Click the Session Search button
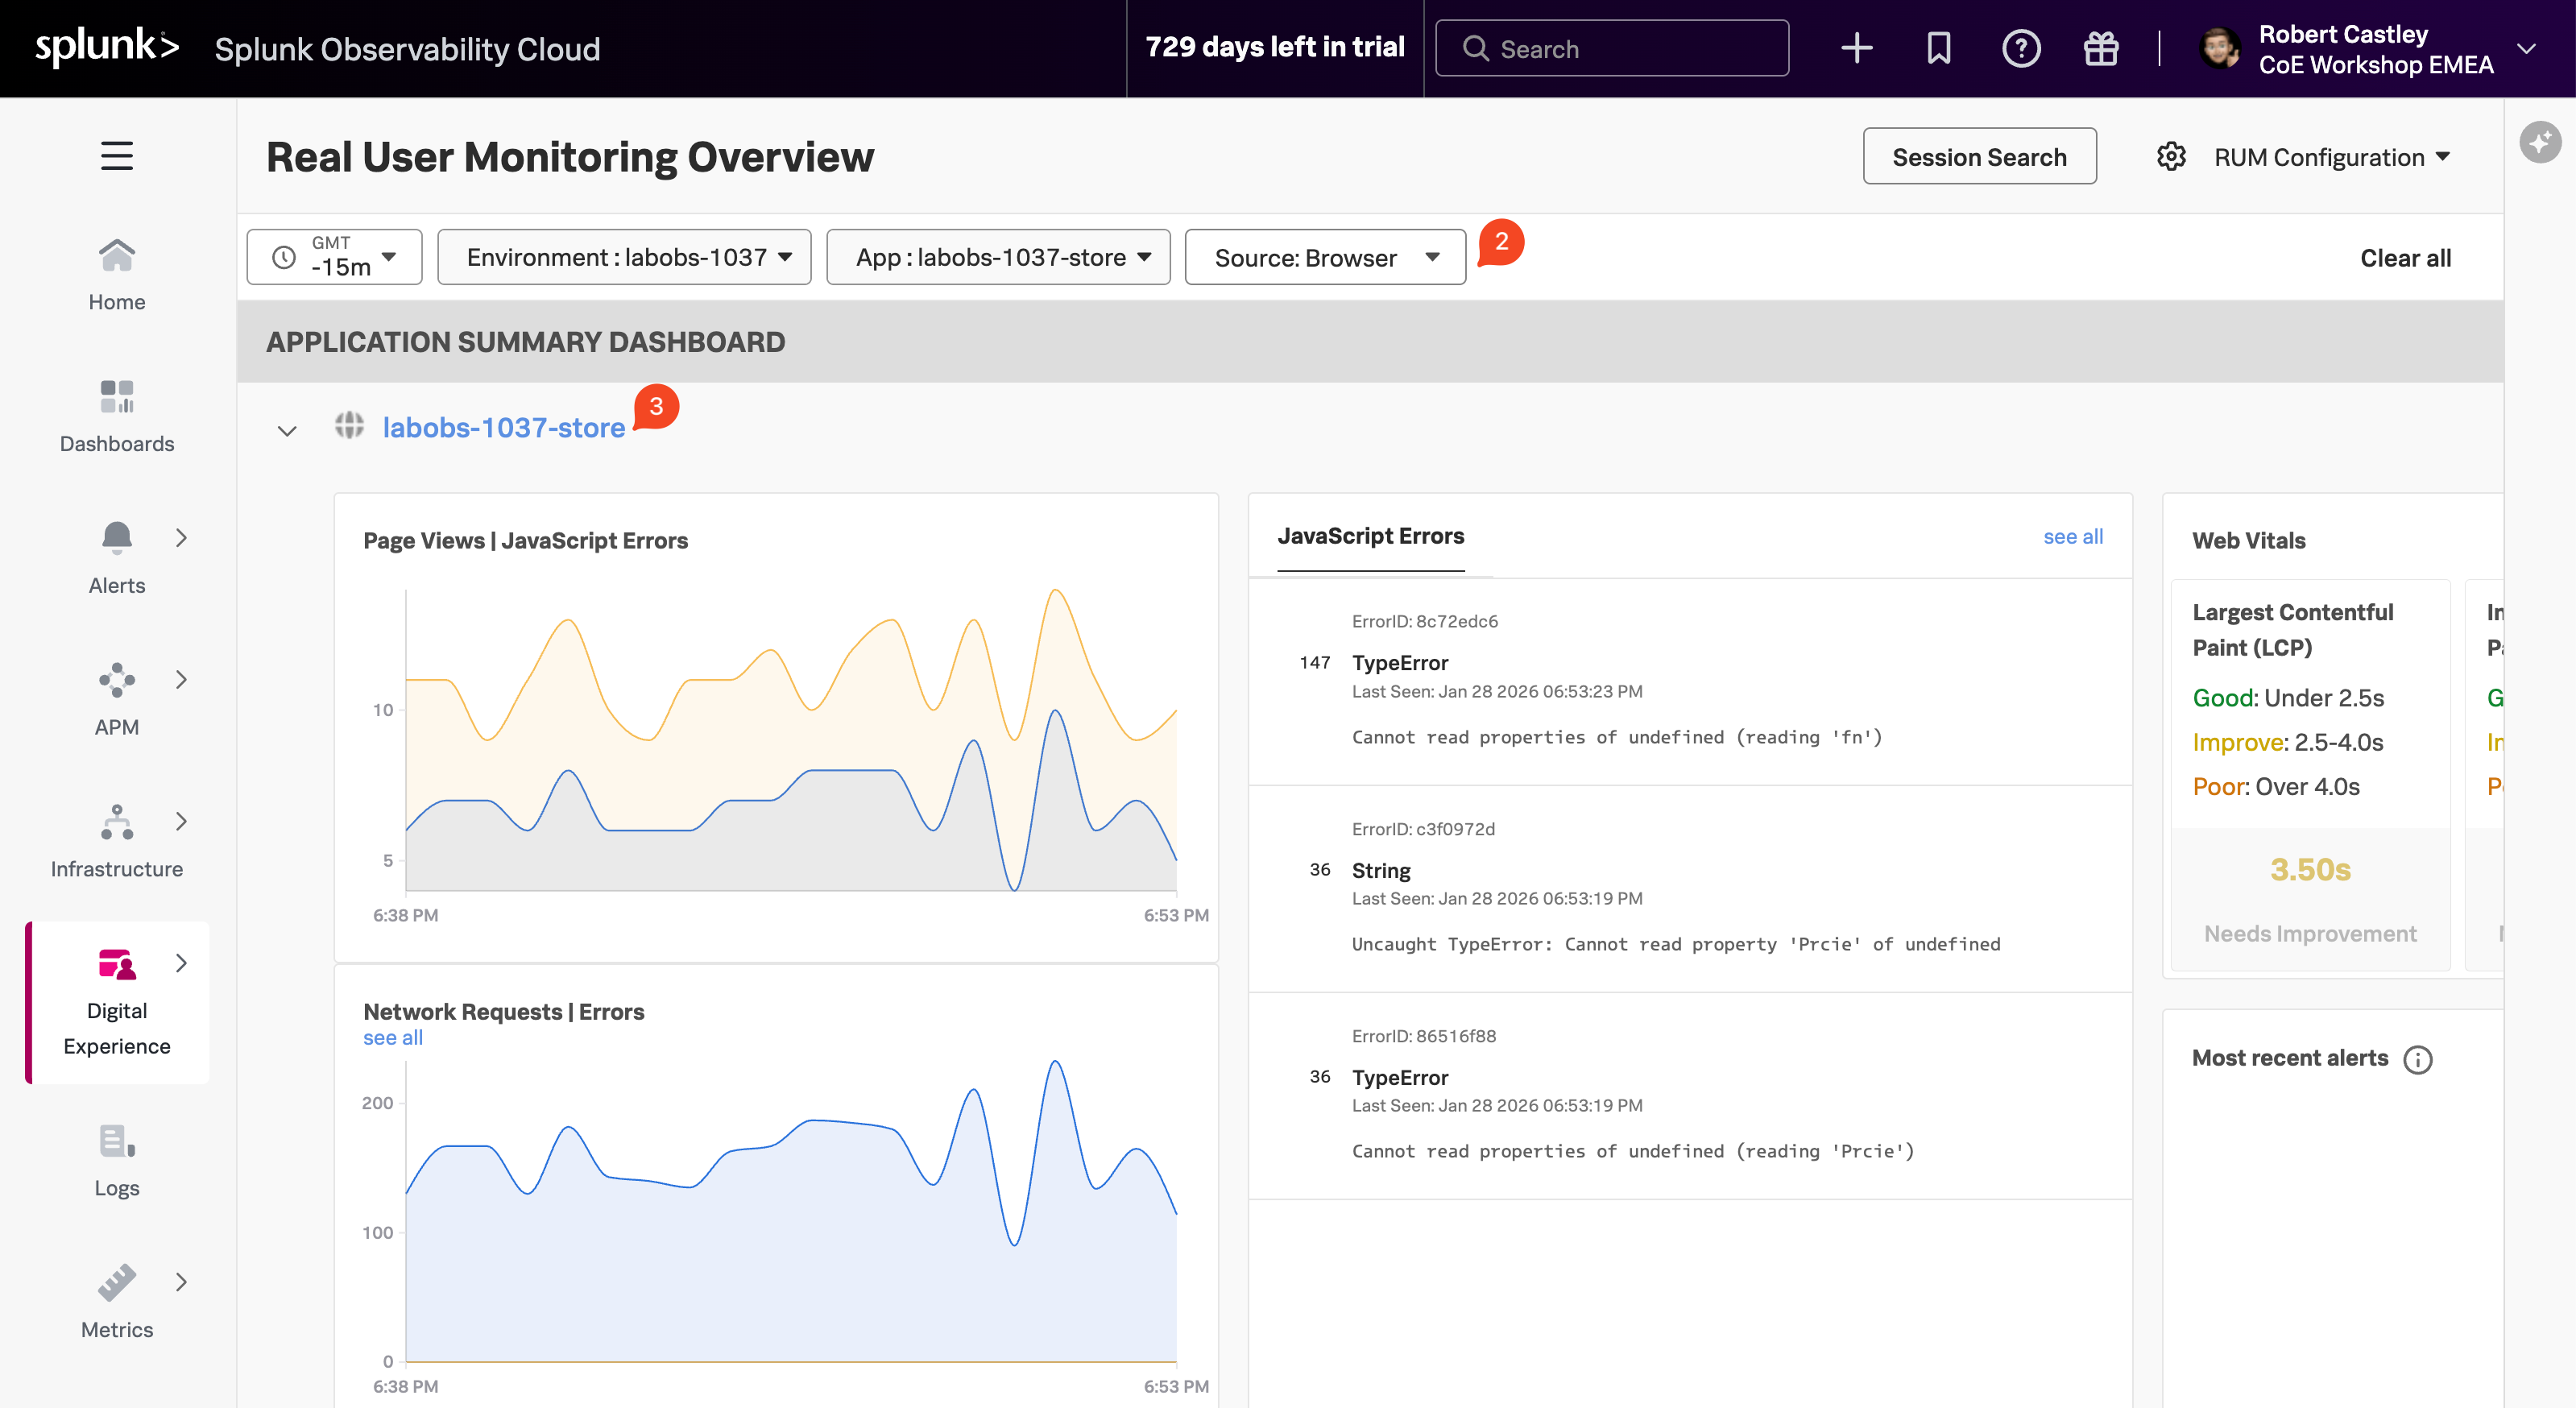 [x=1979, y=156]
